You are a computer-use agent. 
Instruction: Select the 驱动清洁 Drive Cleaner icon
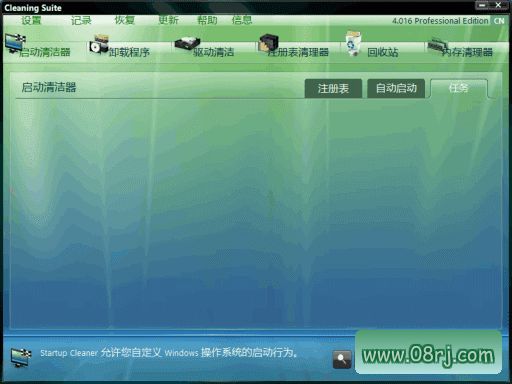coord(187,44)
